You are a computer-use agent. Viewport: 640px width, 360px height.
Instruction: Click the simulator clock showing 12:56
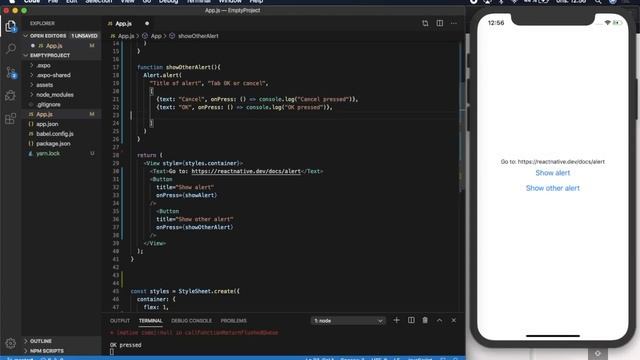pyautogui.click(x=496, y=23)
